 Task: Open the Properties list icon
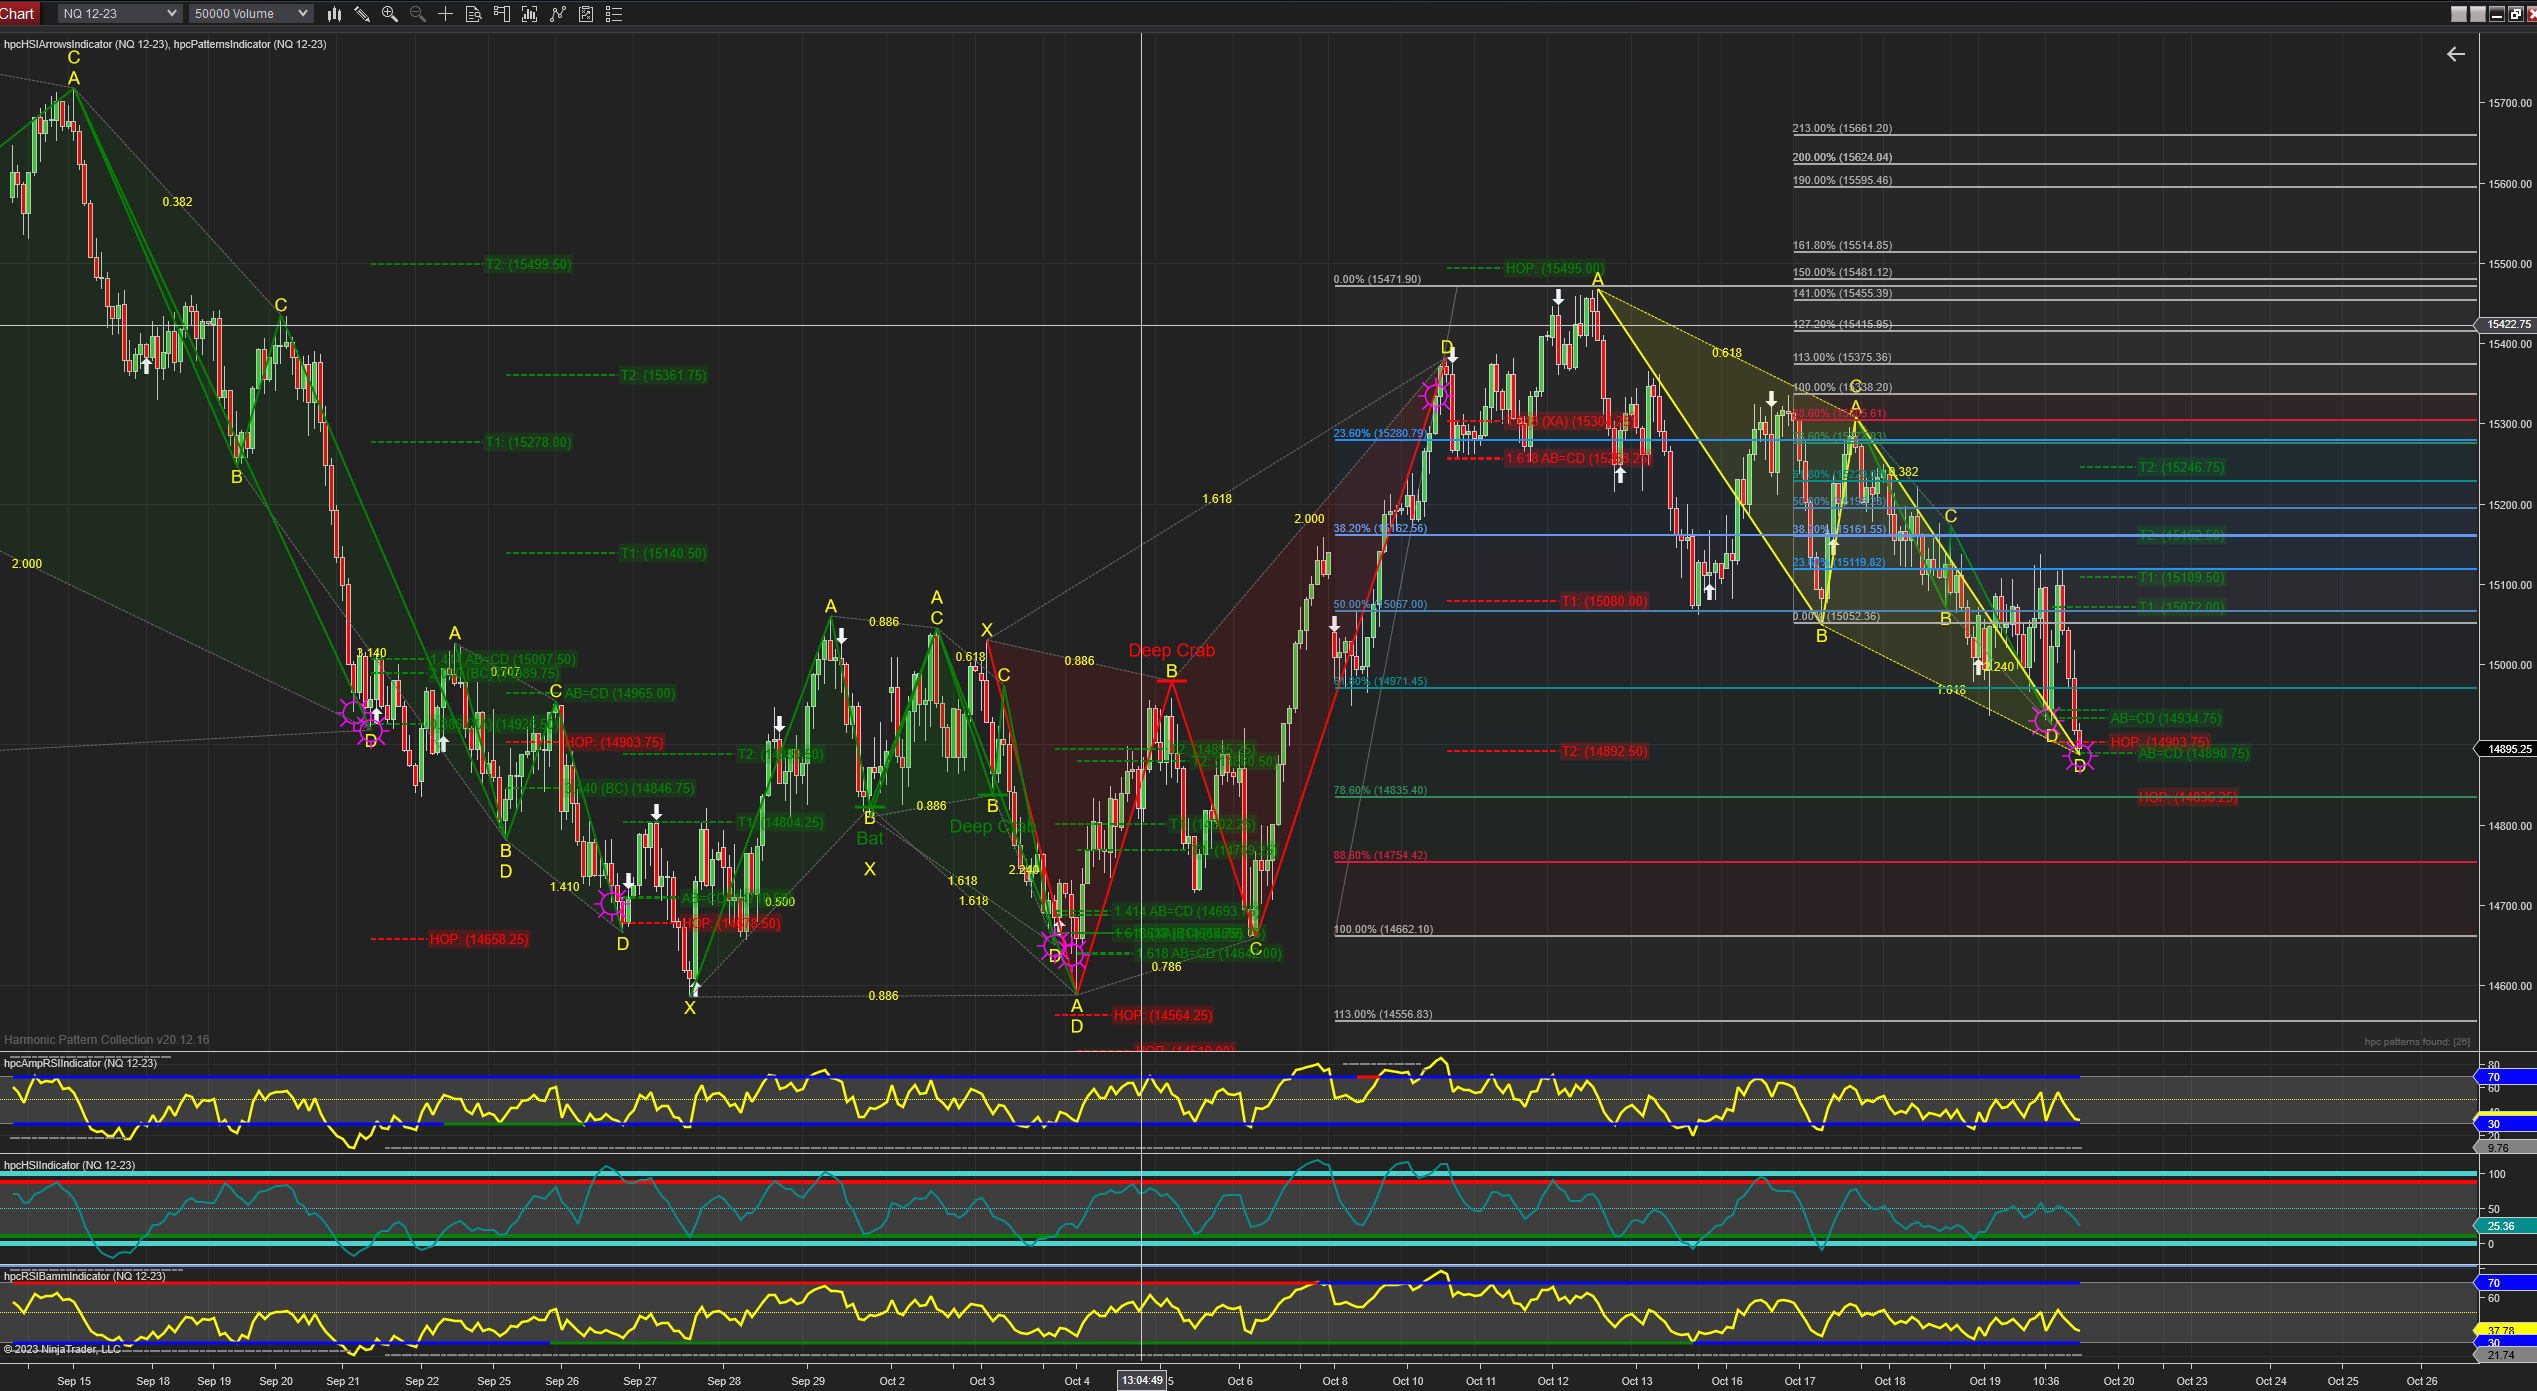(x=614, y=14)
